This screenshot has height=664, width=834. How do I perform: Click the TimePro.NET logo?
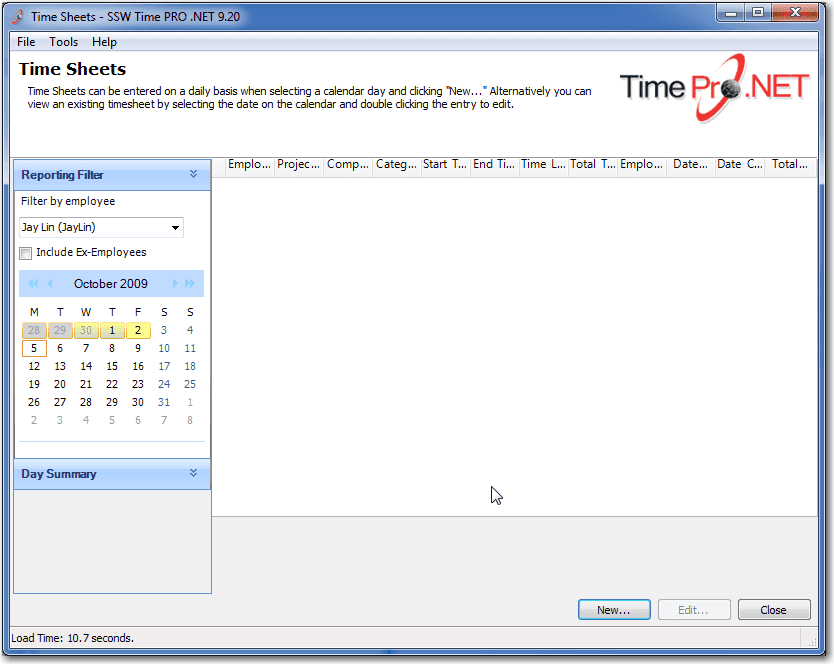pyautogui.click(x=713, y=88)
